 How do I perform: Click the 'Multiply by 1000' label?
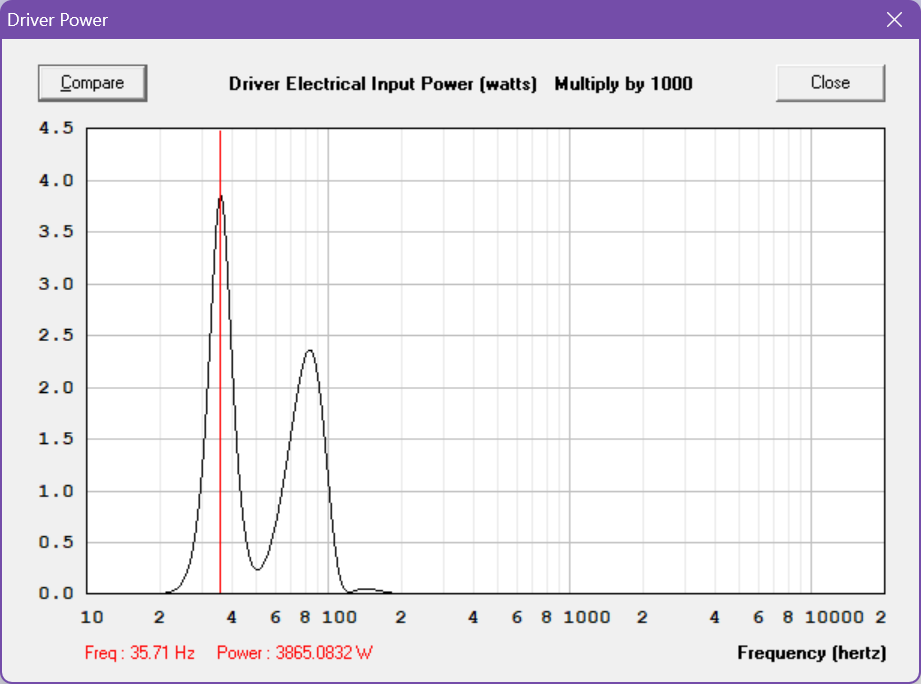623,84
